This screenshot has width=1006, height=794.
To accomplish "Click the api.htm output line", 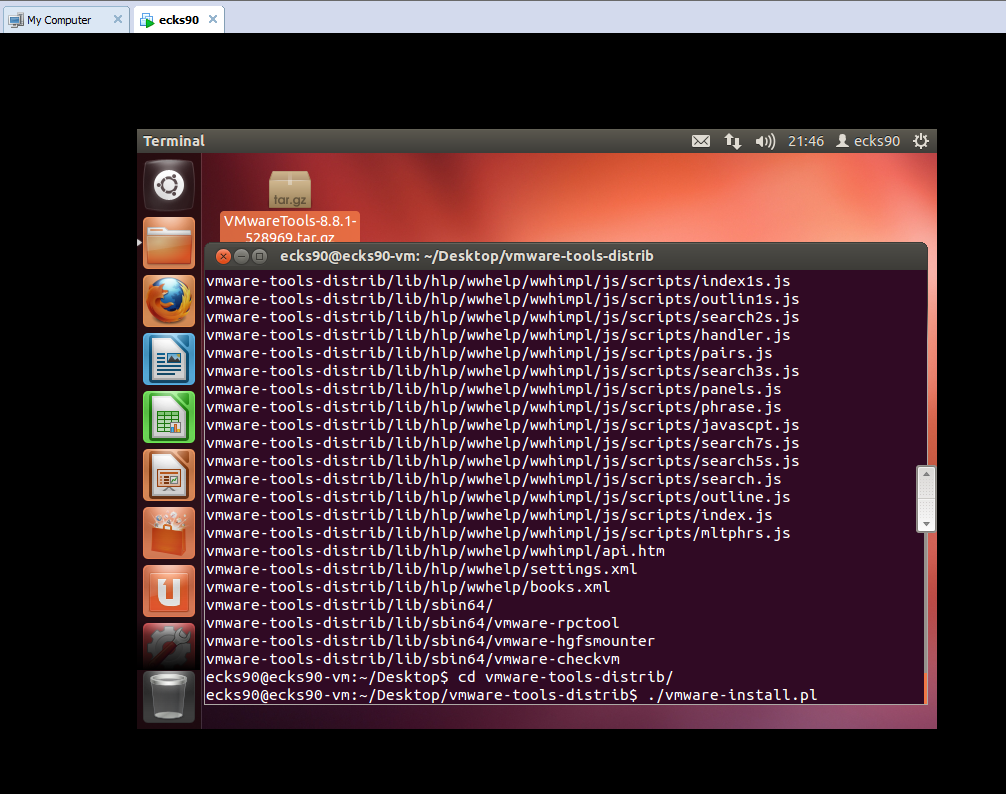I will pyautogui.click(x=435, y=552).
